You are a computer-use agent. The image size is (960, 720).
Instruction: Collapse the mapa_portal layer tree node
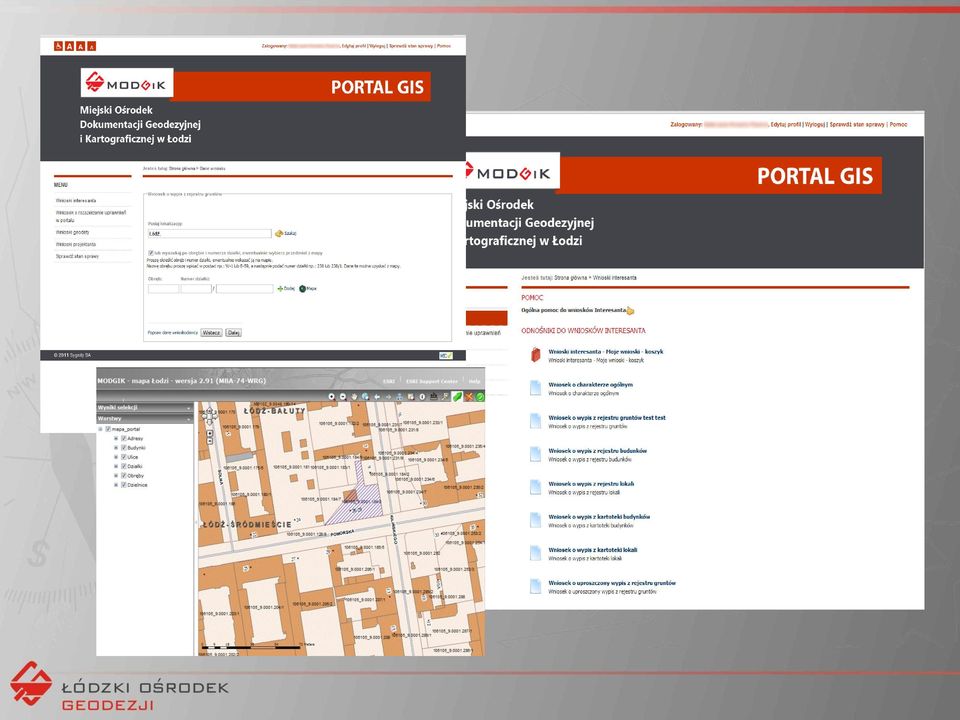pos(100,429)
